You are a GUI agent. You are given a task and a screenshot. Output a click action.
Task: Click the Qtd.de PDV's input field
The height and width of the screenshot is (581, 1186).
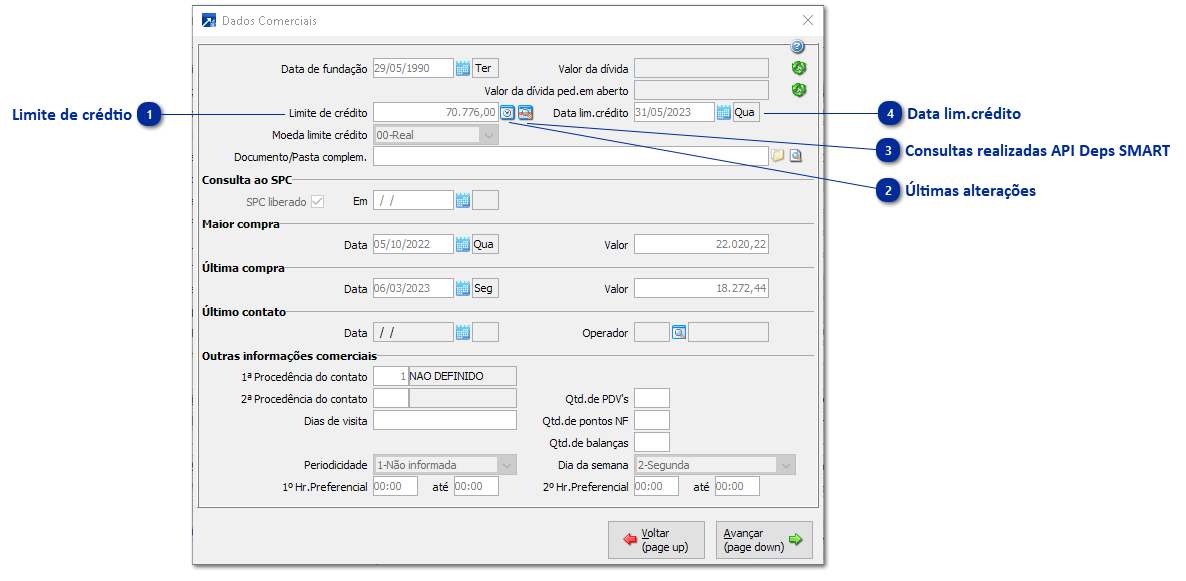coord(651,399)
